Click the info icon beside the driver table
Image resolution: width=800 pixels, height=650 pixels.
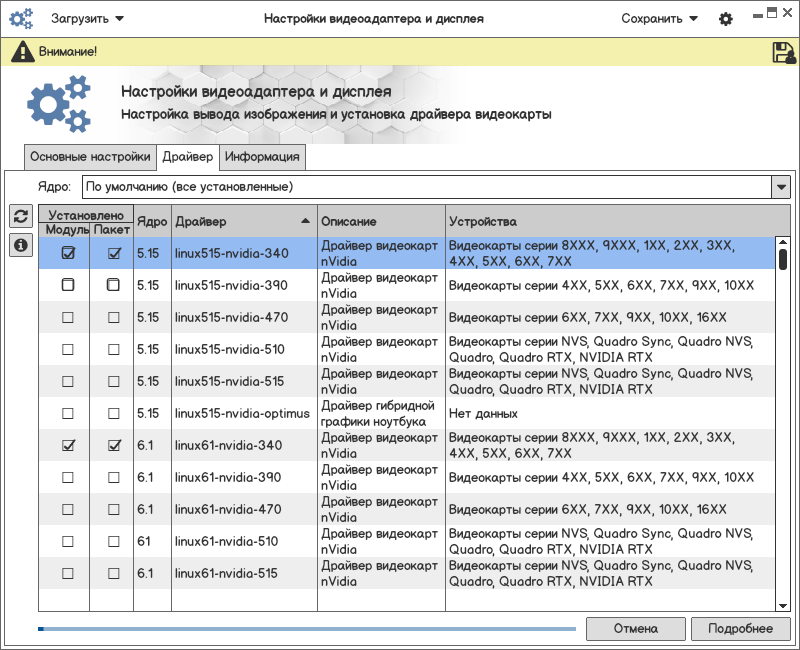pyautogui.click(x=20, y=245)
